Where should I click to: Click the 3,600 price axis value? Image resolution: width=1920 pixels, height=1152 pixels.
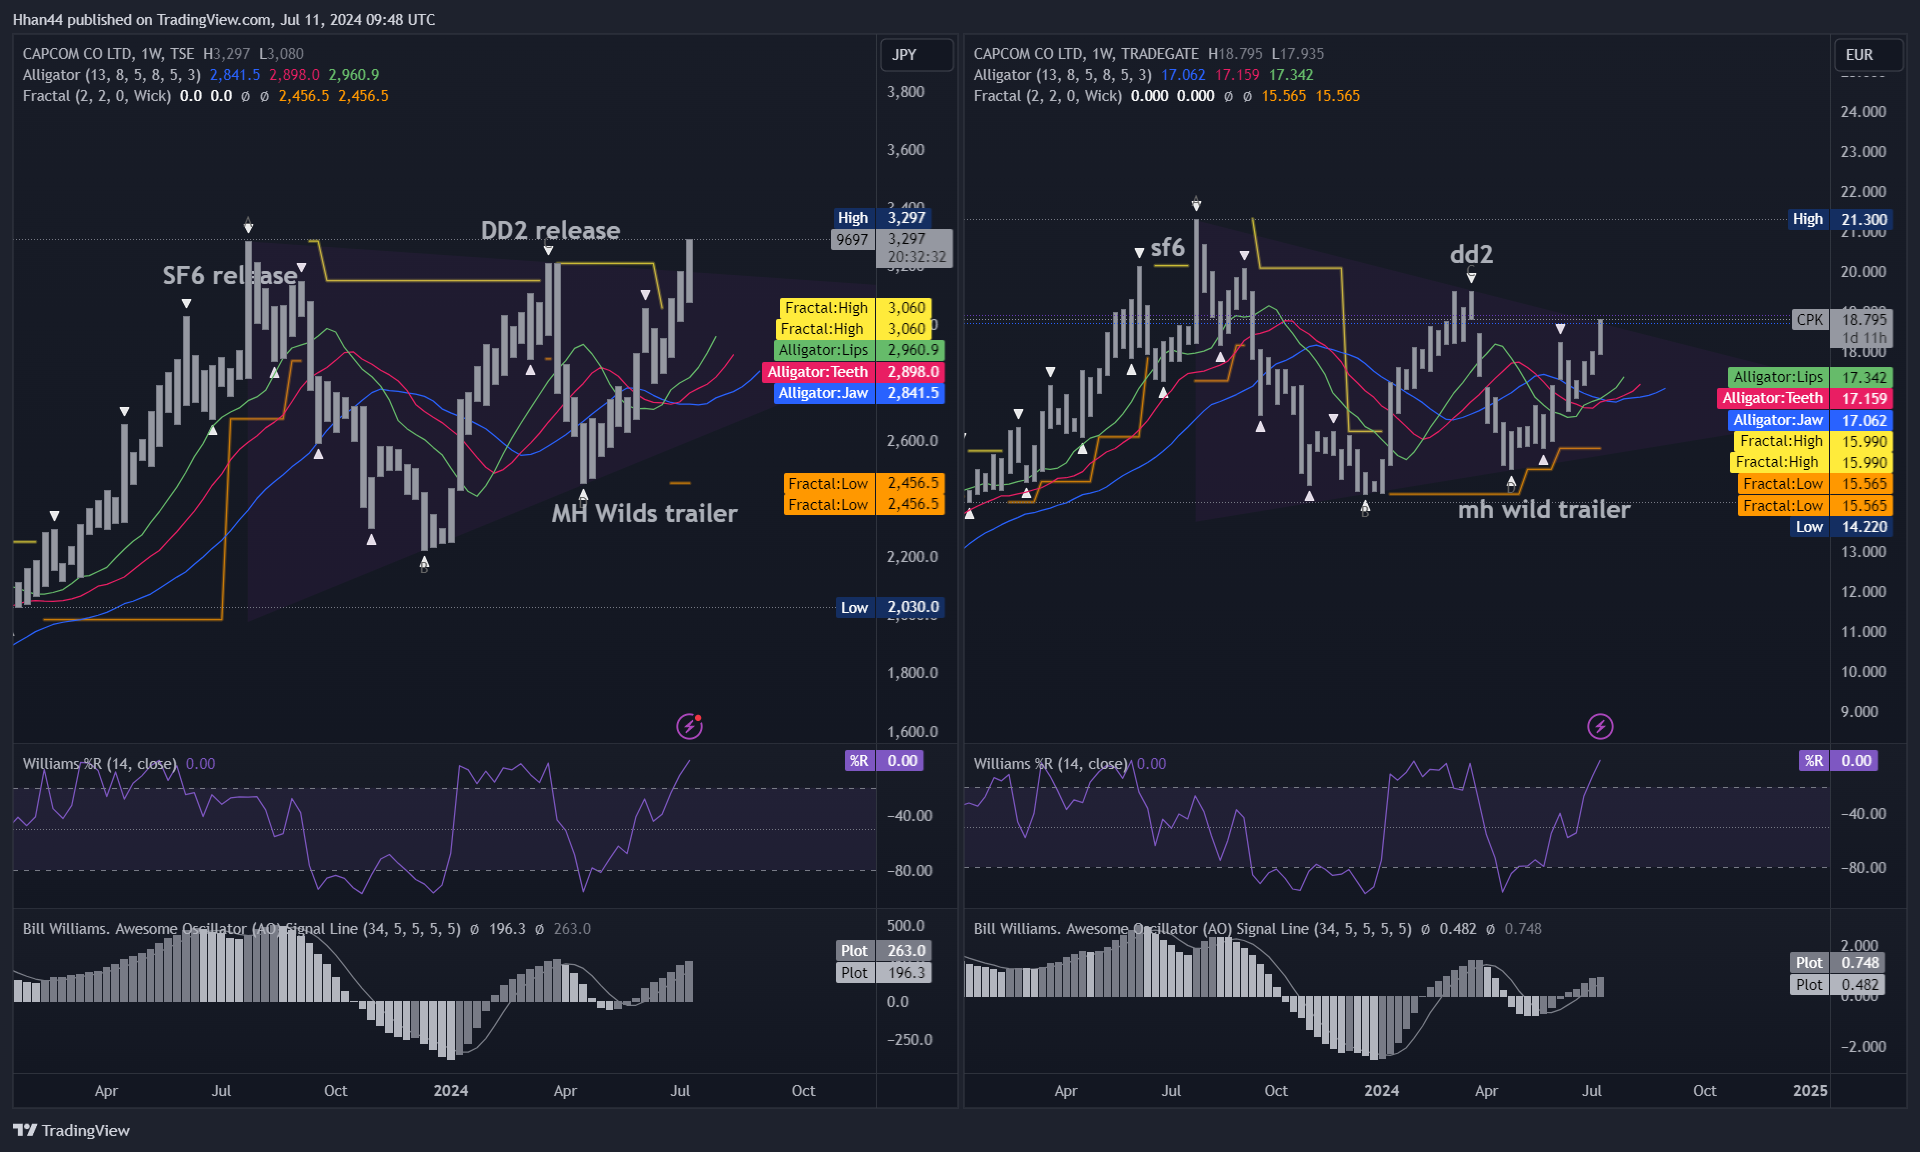(906, 150)
